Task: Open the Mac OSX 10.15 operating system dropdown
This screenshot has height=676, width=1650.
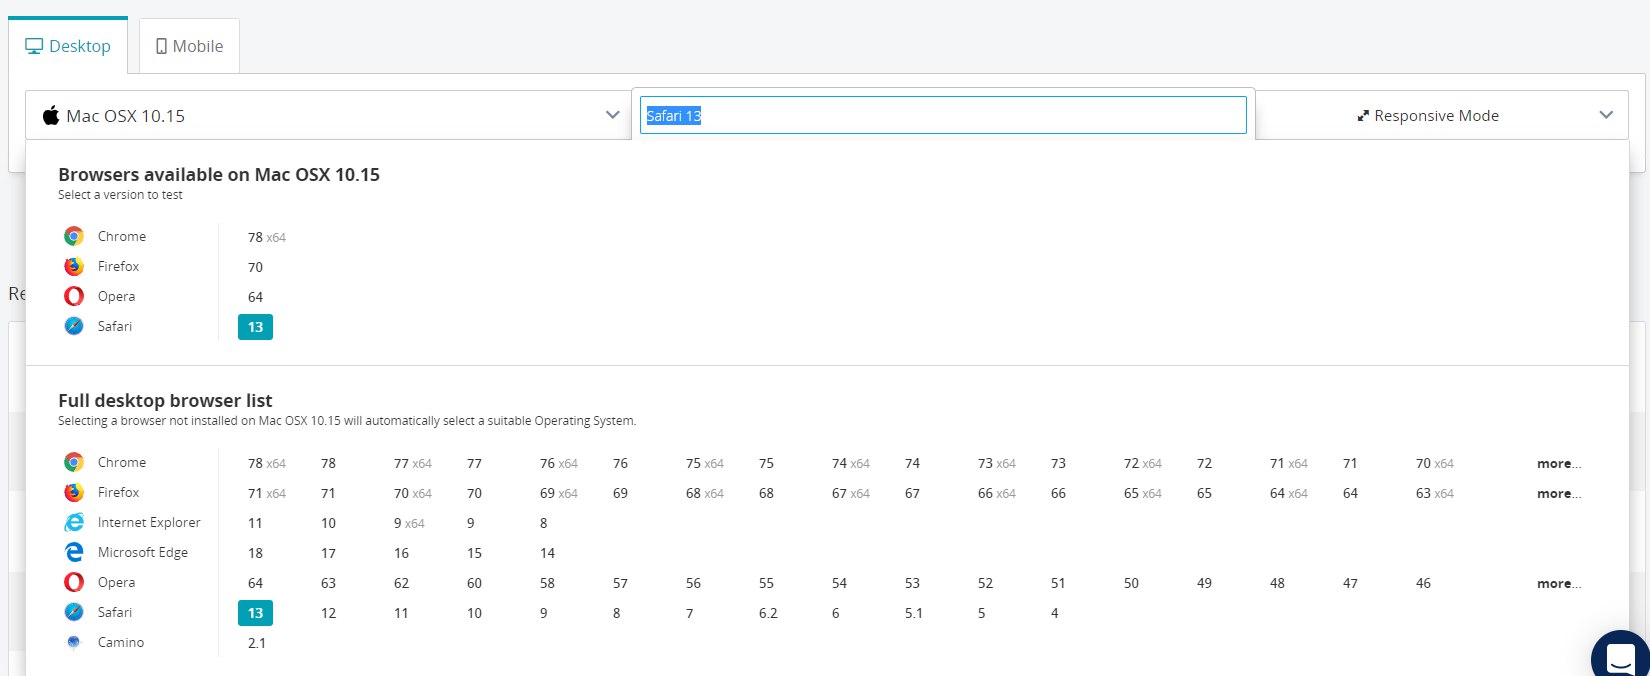Action: tap(328, 115)
